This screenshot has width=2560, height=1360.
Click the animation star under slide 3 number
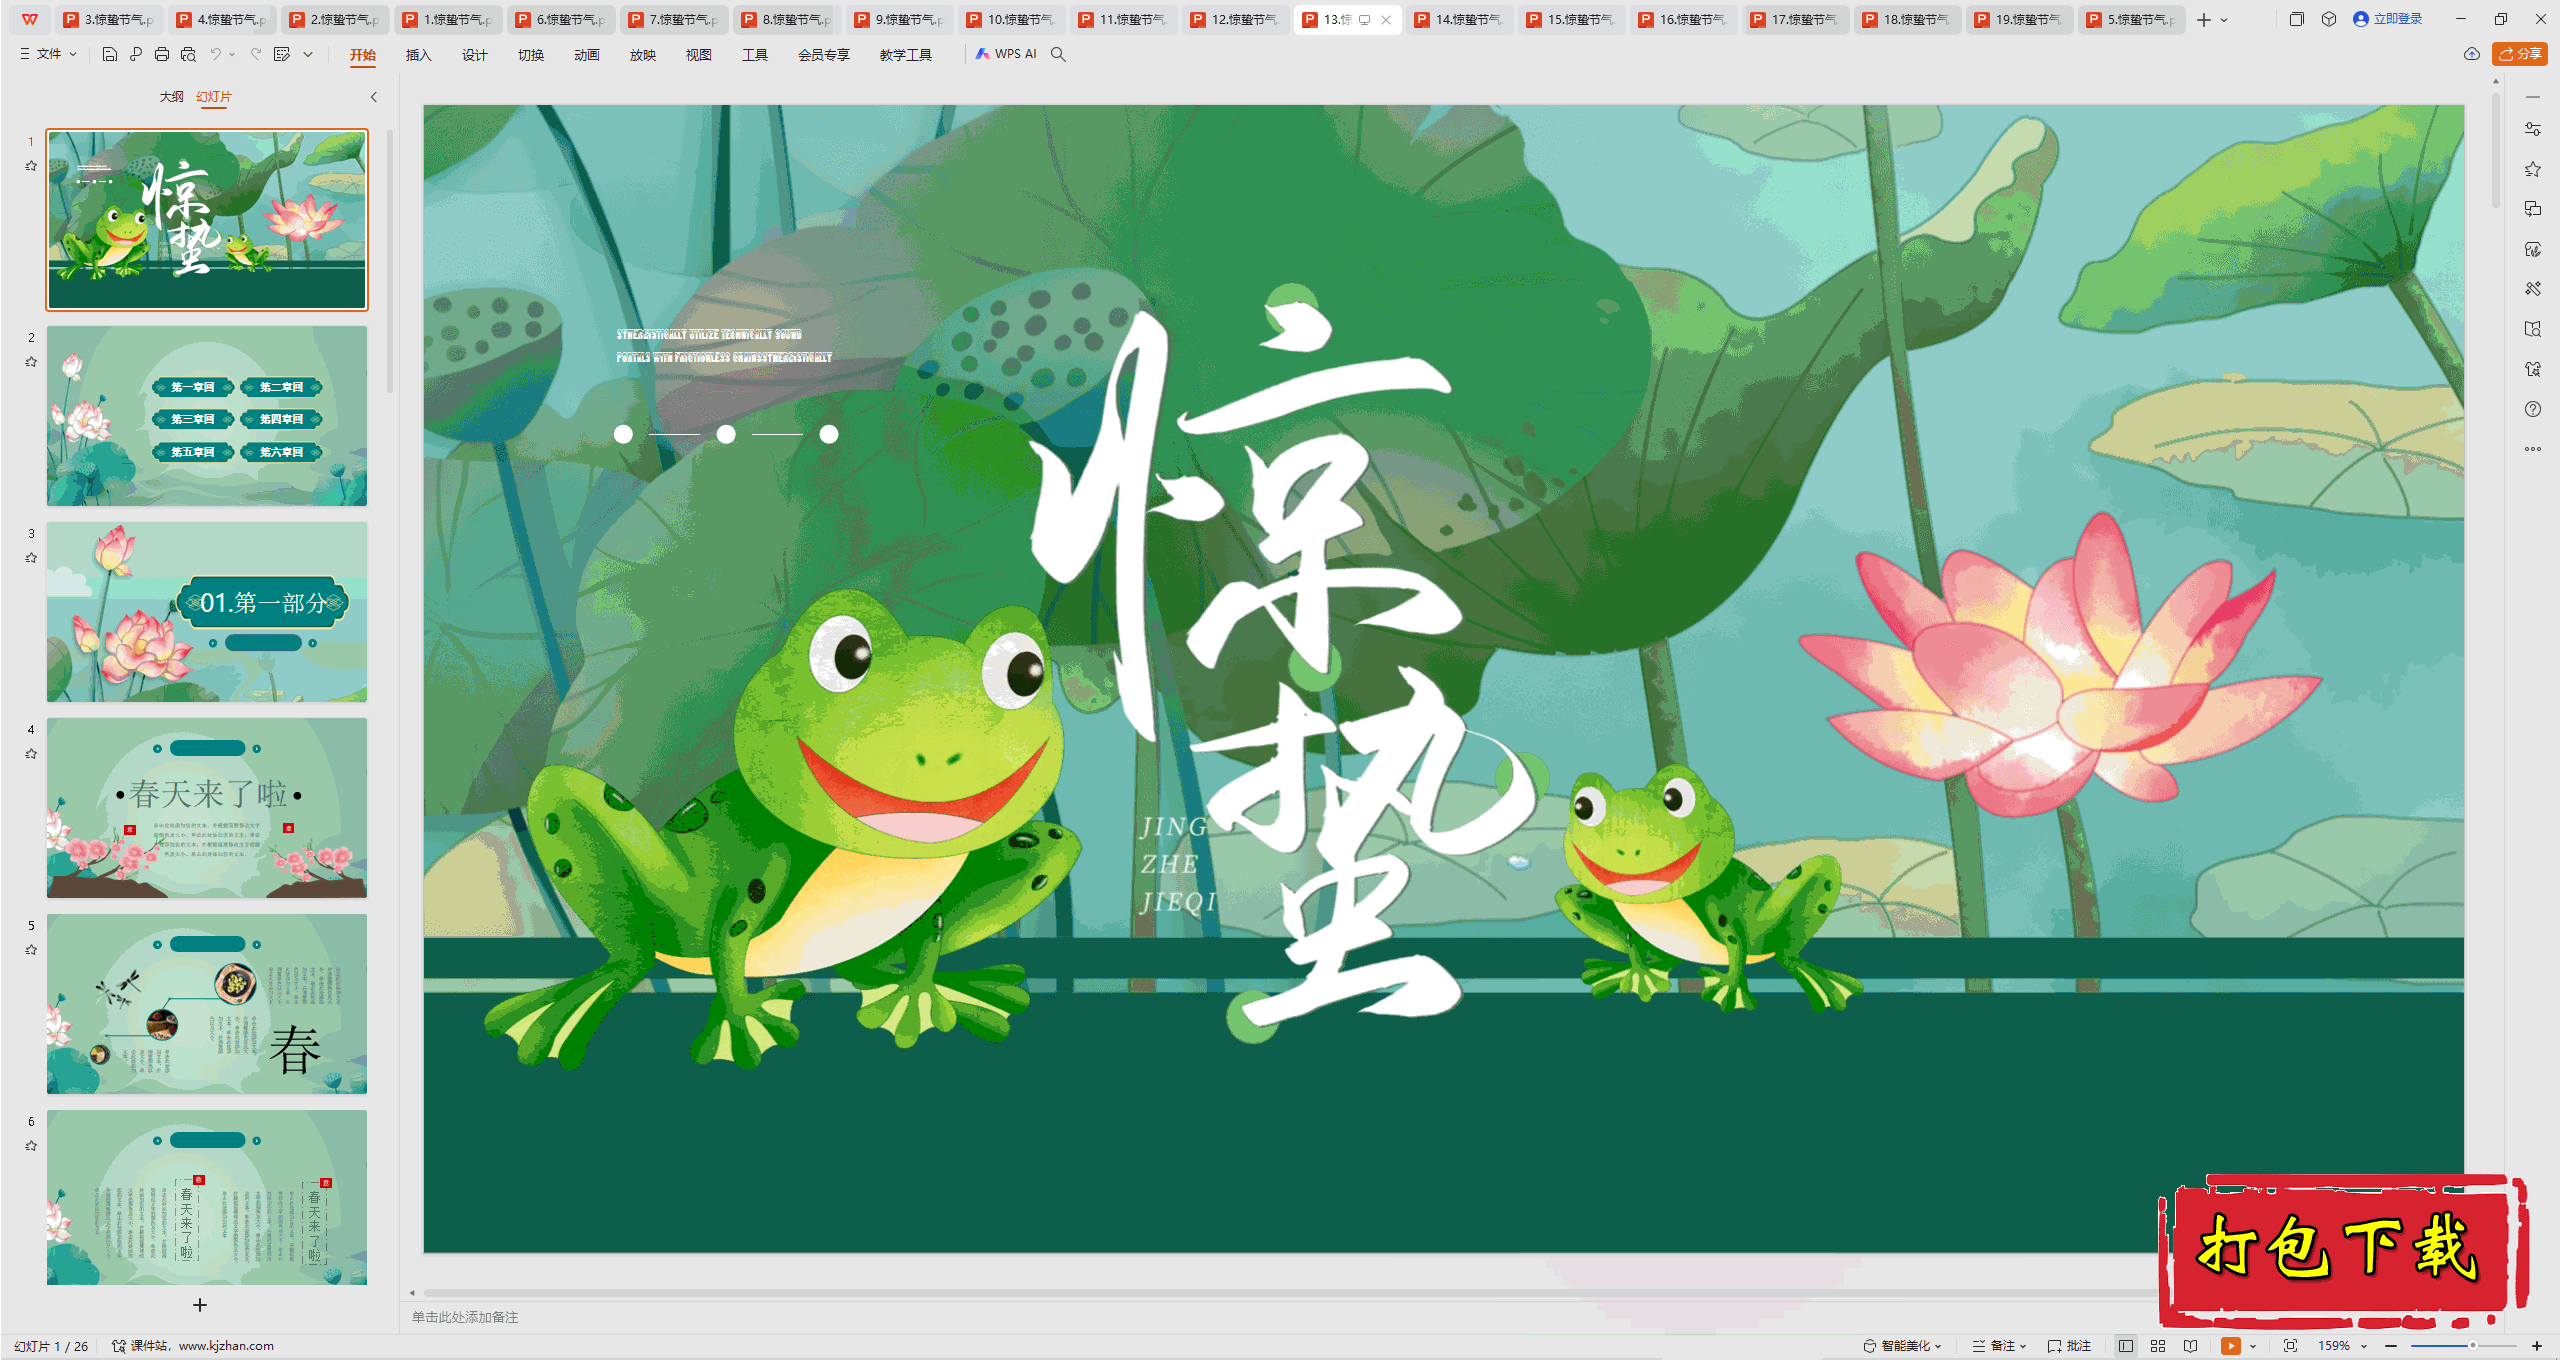[31, 558]
